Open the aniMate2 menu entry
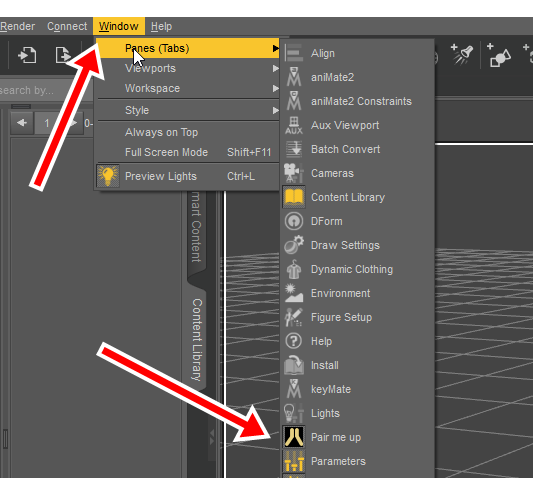The height and width of the screenshot is (478, 533). tap(358, 77)
